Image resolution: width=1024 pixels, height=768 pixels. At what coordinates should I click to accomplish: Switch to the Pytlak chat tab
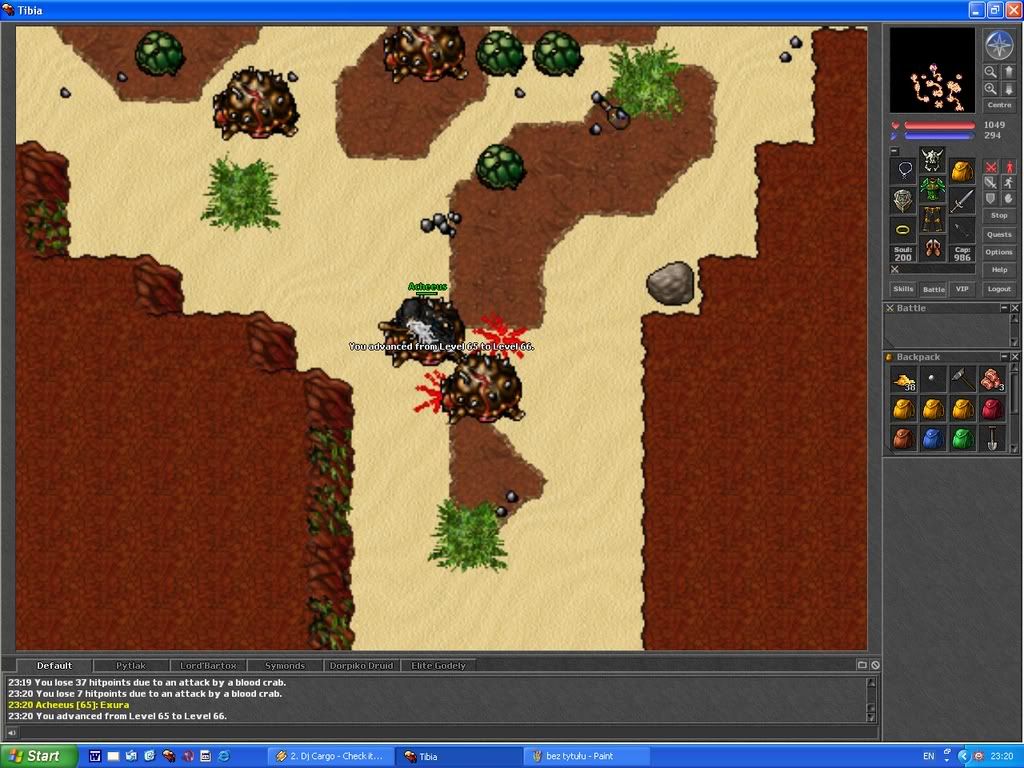(131, 665)
